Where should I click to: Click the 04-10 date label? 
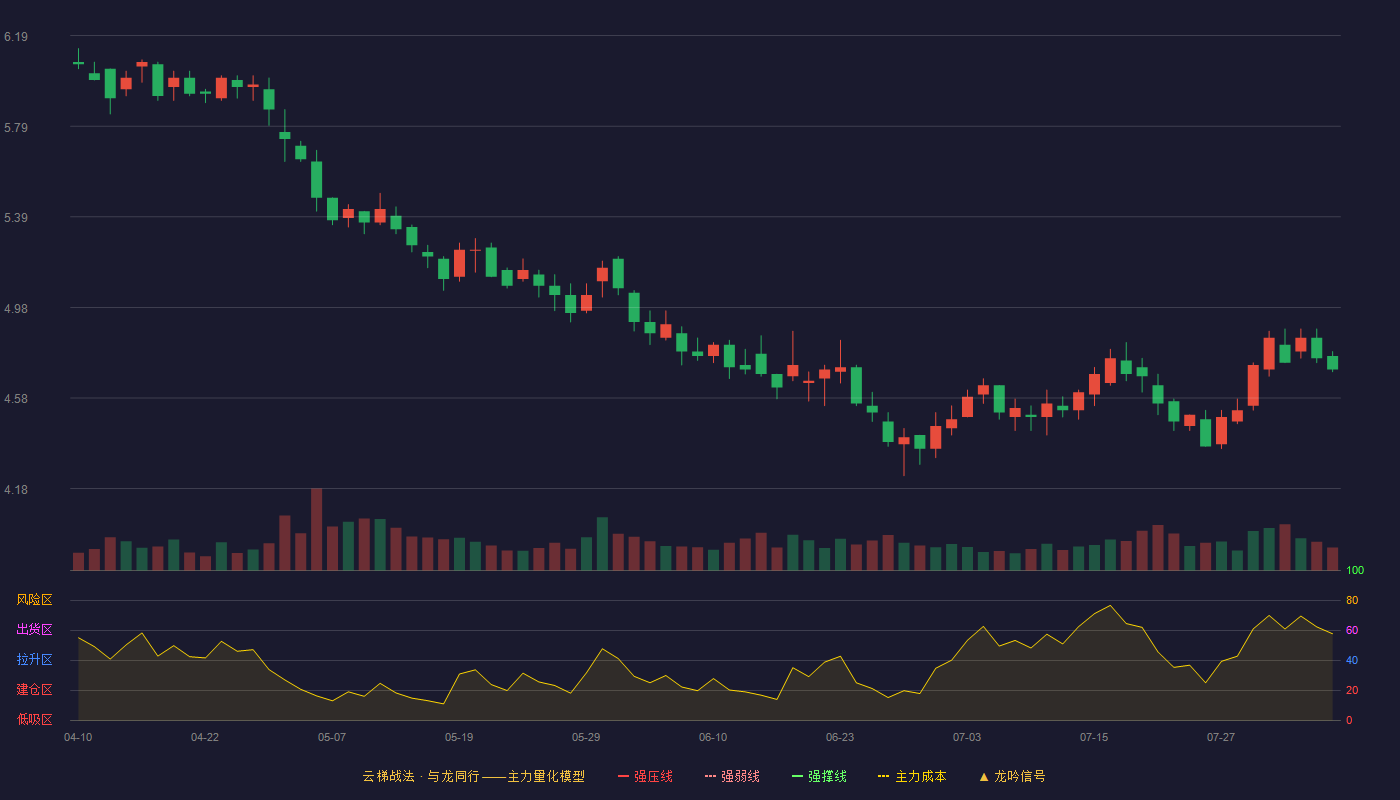(x=78, y=737)
